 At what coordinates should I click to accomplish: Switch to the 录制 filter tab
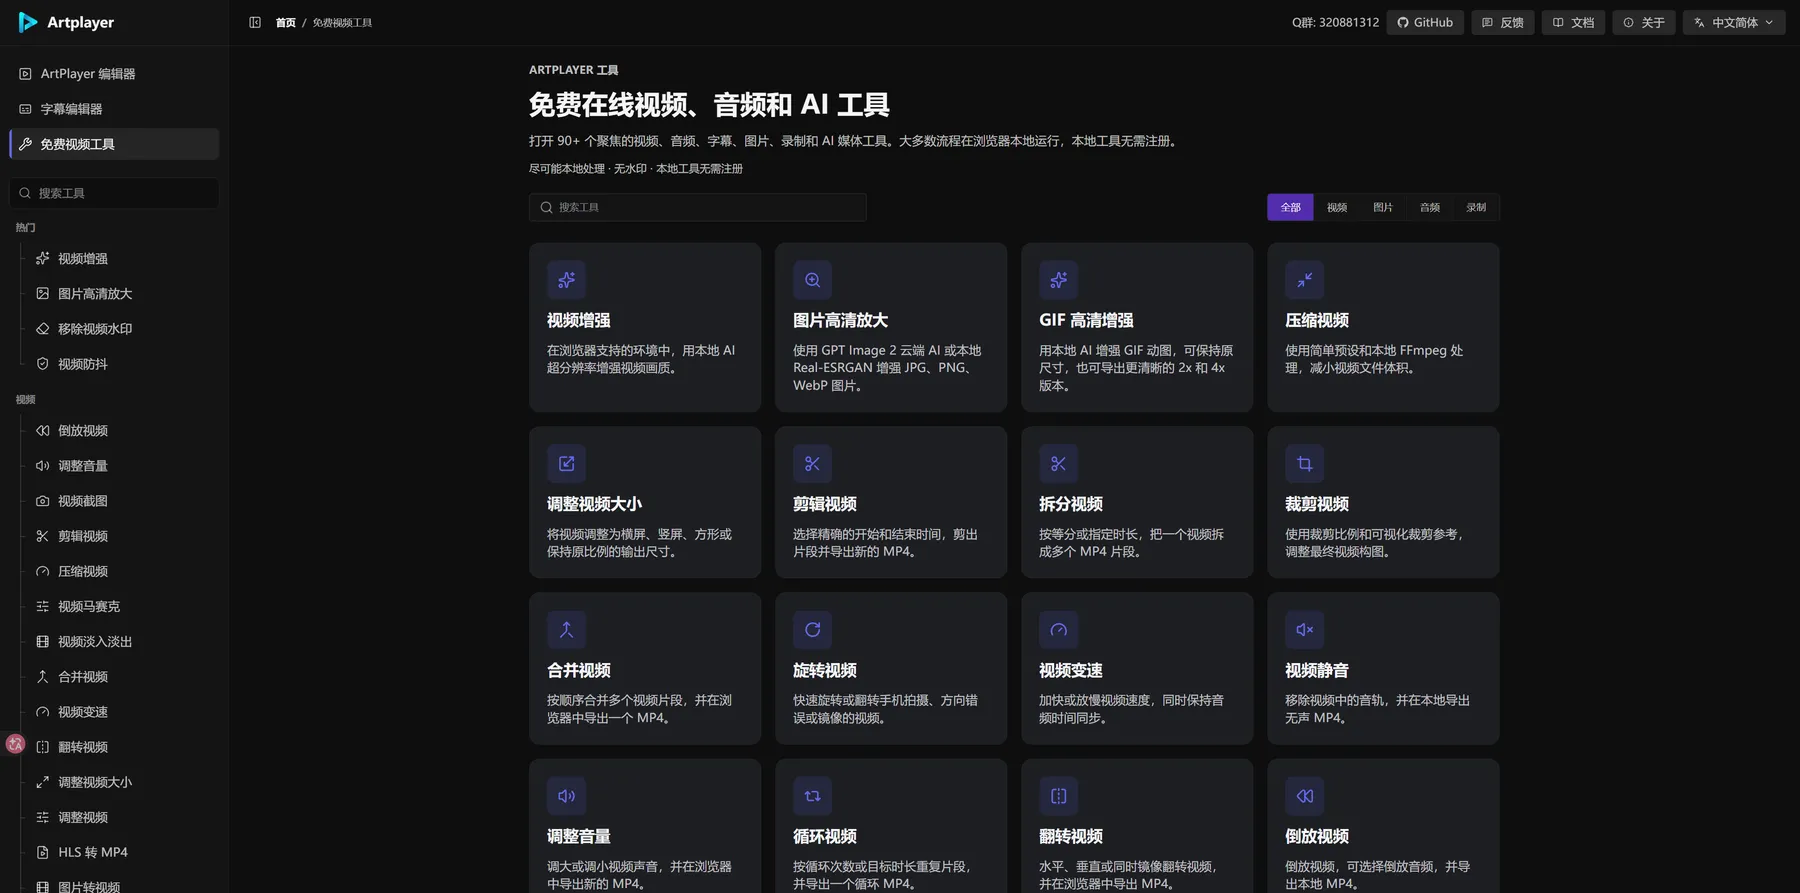[1476, 207]
